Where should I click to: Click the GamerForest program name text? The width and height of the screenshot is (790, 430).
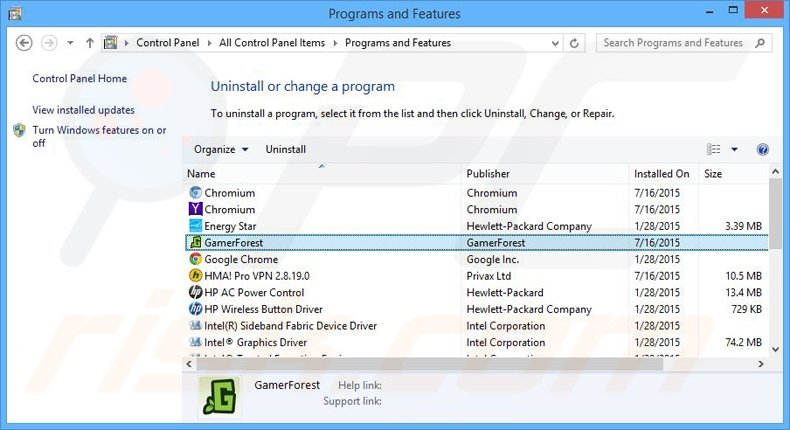pos(234,242)
